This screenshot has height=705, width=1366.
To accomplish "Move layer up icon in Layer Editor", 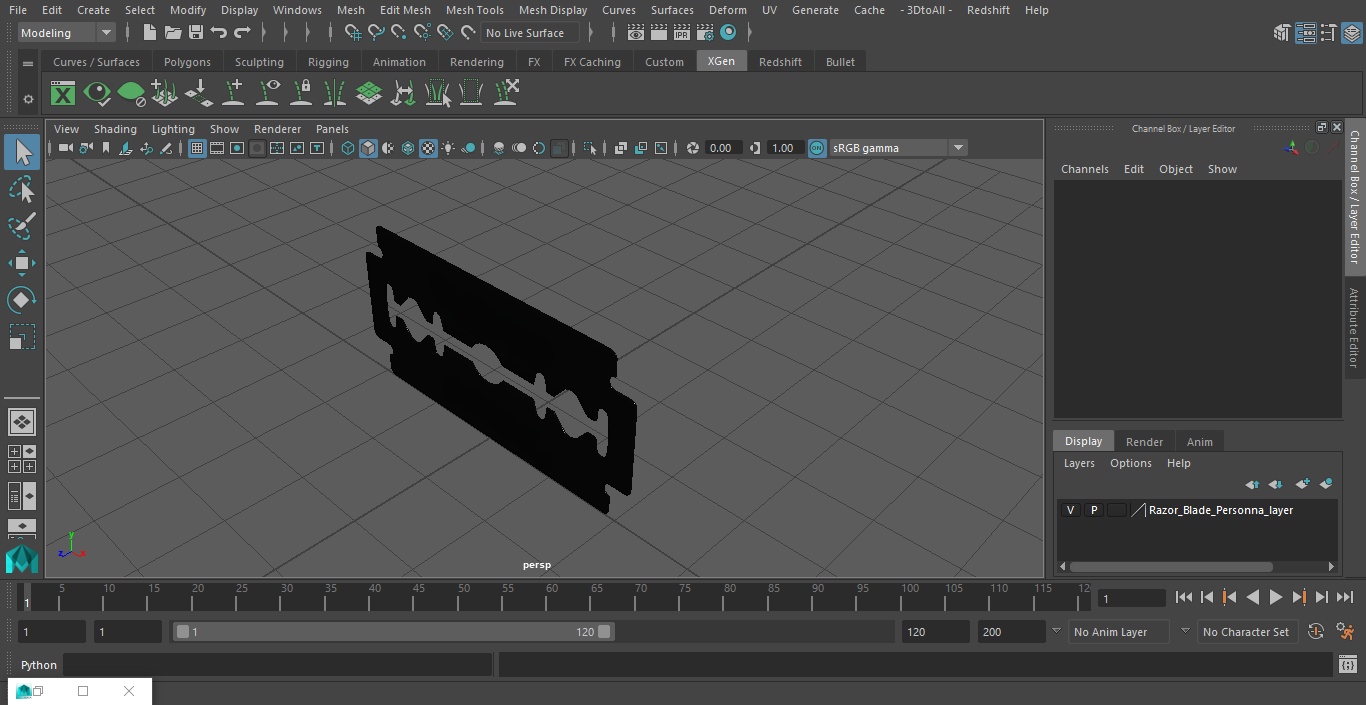I will pos(1252,484).
